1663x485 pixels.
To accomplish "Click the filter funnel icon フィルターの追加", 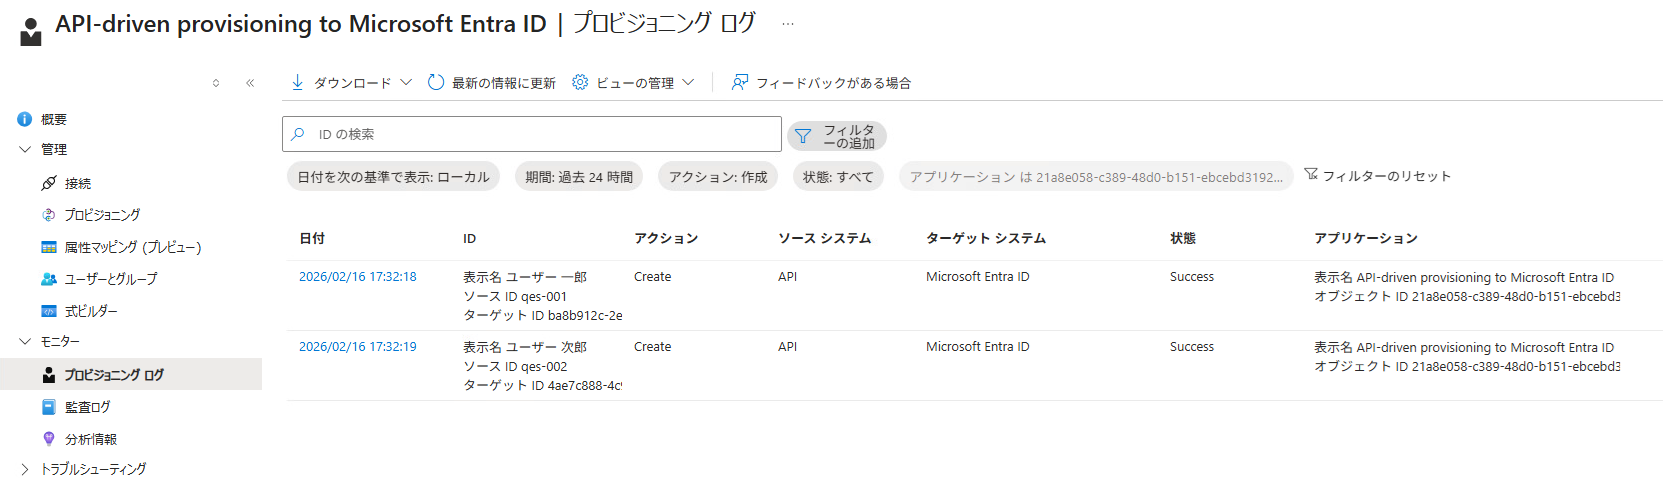I will tap(803, 136).
